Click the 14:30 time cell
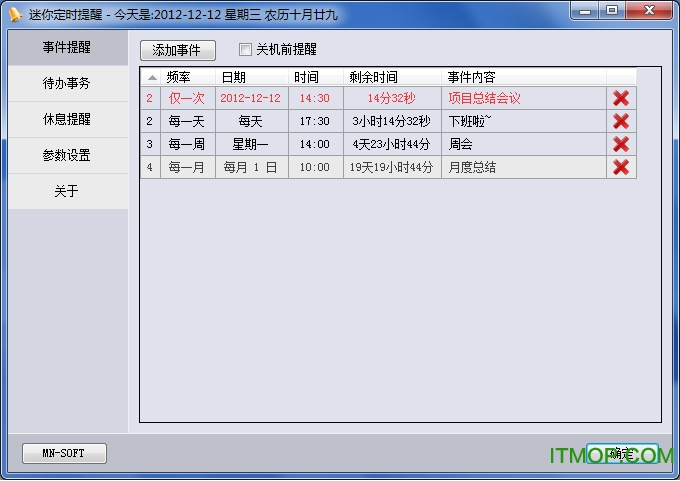 (316, 98)
